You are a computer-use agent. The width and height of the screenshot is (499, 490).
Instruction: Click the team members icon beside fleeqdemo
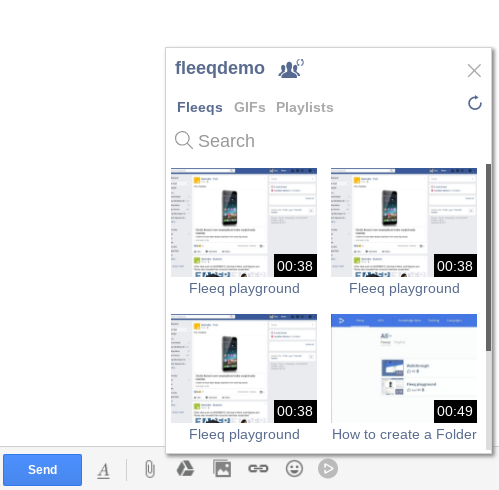[291, 69]
